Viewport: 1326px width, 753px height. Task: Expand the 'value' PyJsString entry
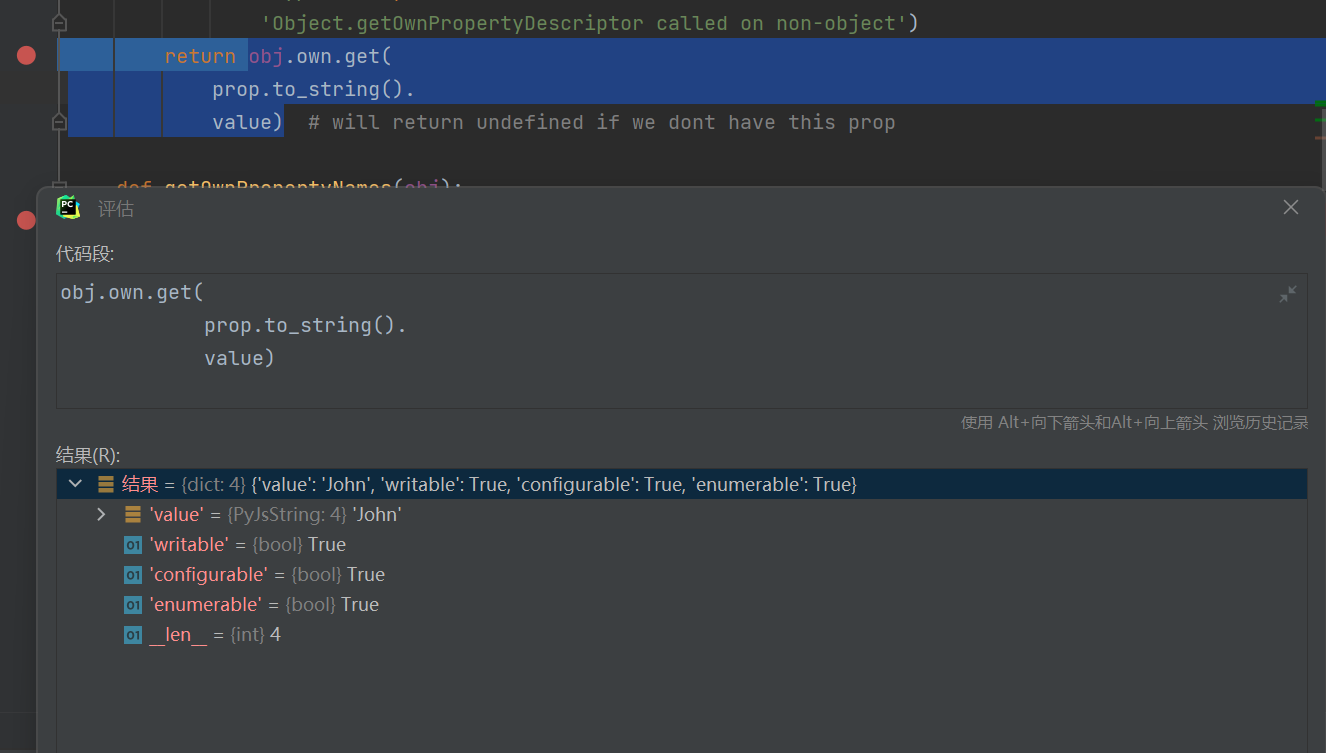[x=101, y=514]
